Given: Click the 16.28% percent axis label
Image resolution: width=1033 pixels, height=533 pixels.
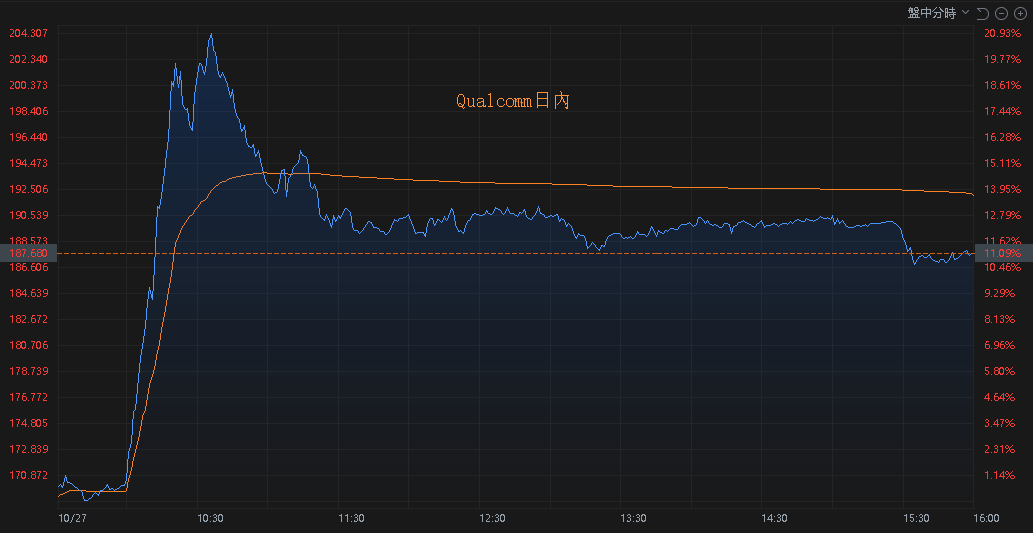Looking at the screenshot, I should [x=1002, y=137].
